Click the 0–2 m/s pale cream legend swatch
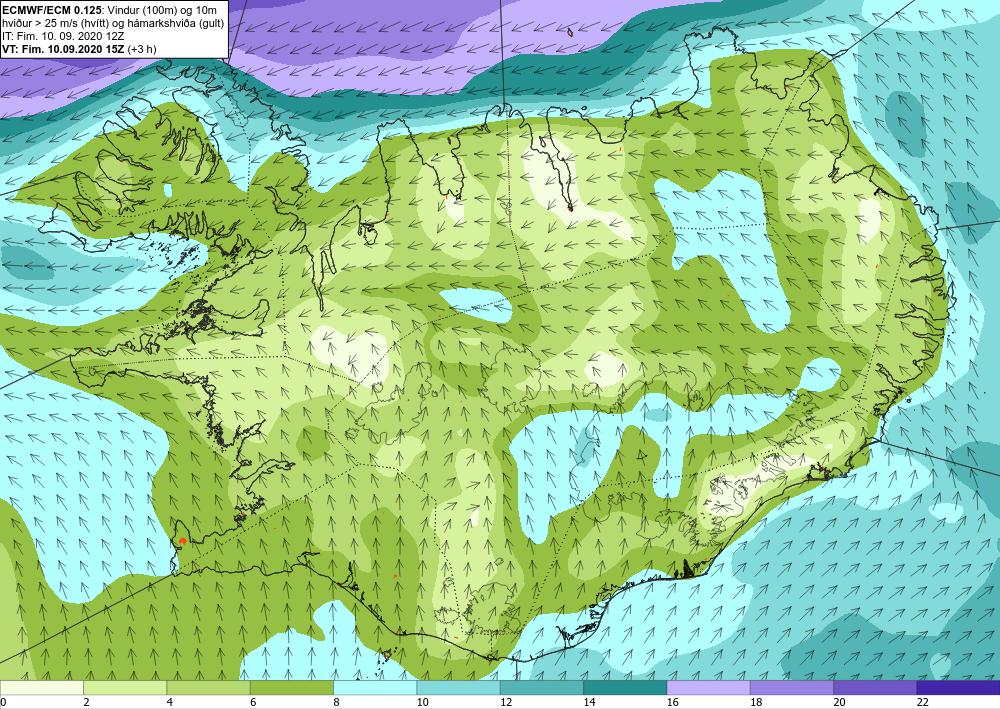The height and width of the screenshot is (709, 1000). [42, 687]
